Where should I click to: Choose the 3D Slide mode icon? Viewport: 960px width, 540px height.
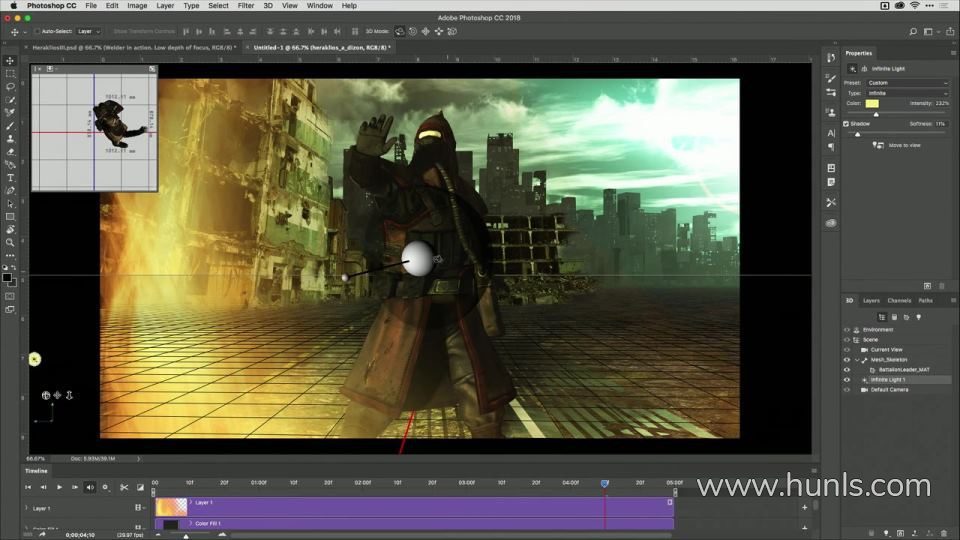tap(439, 31)
